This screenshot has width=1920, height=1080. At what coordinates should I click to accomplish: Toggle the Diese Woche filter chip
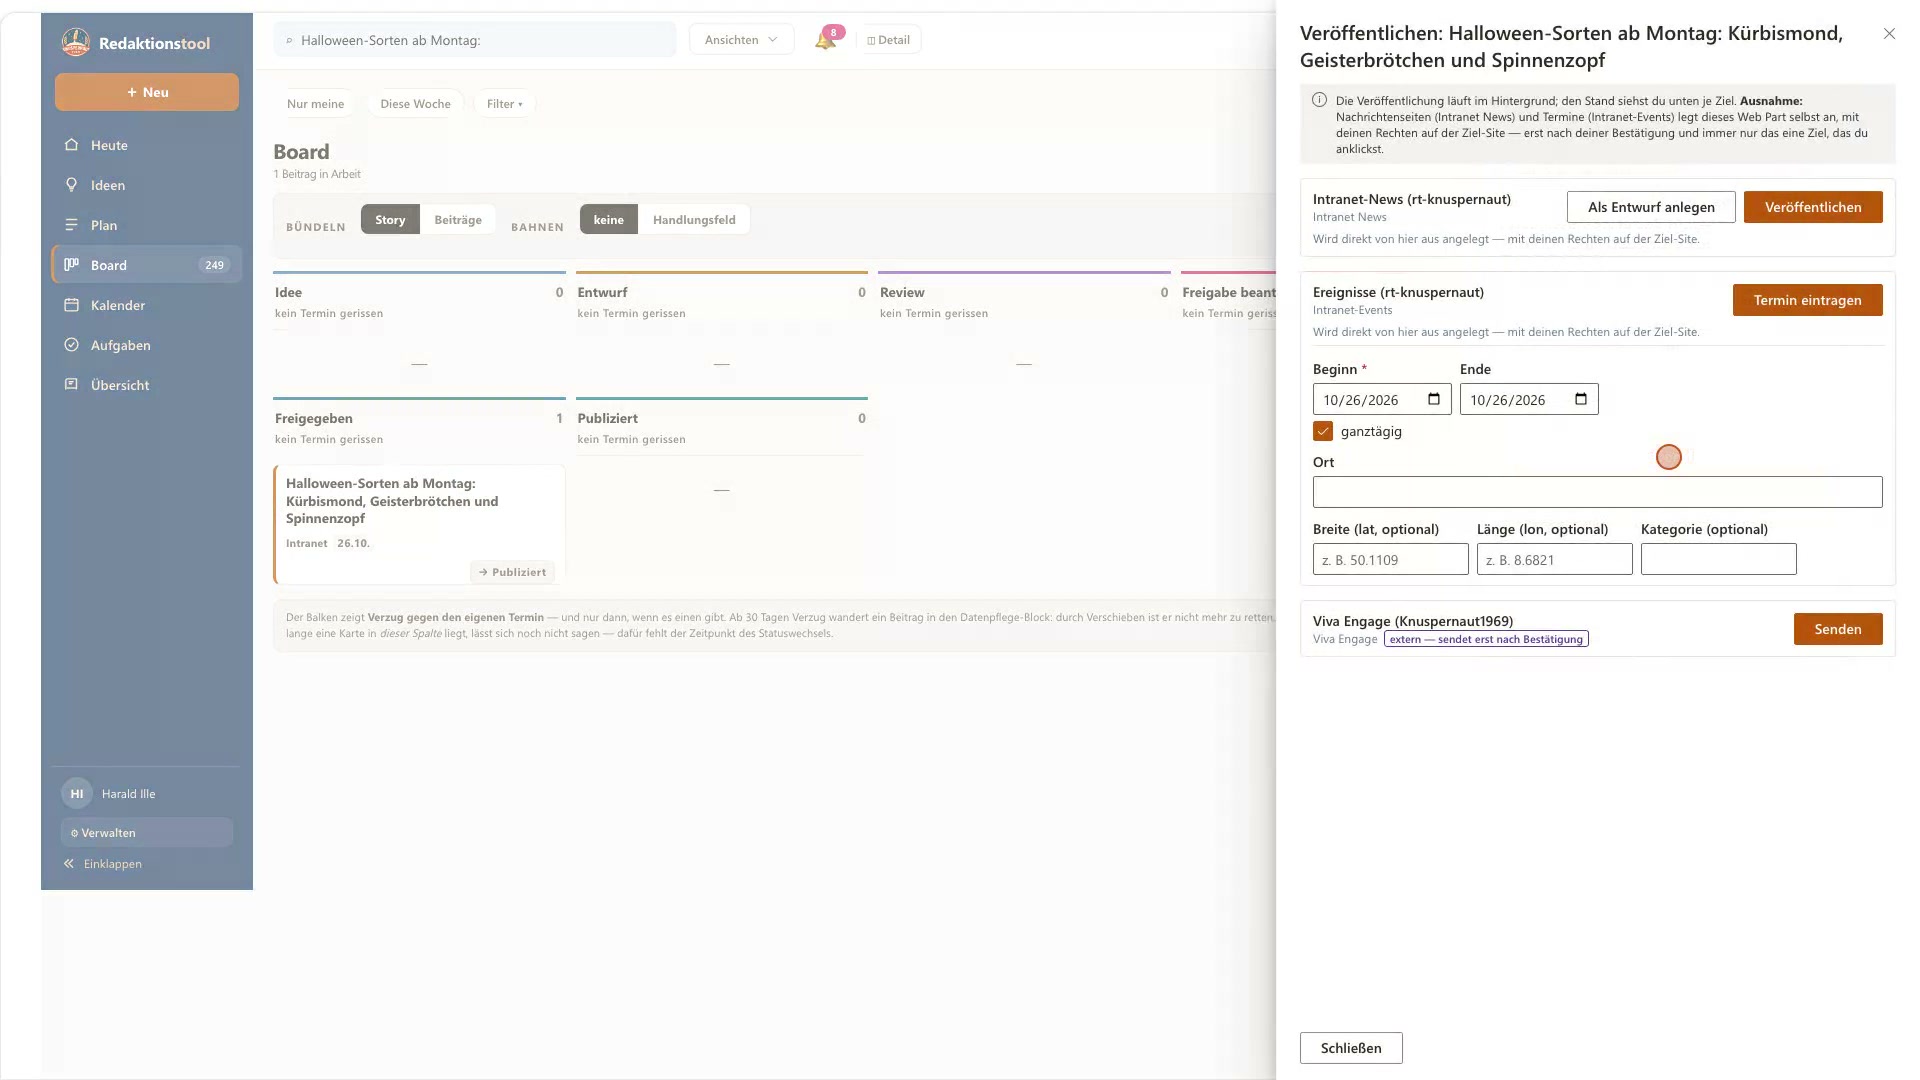[415, 104]
